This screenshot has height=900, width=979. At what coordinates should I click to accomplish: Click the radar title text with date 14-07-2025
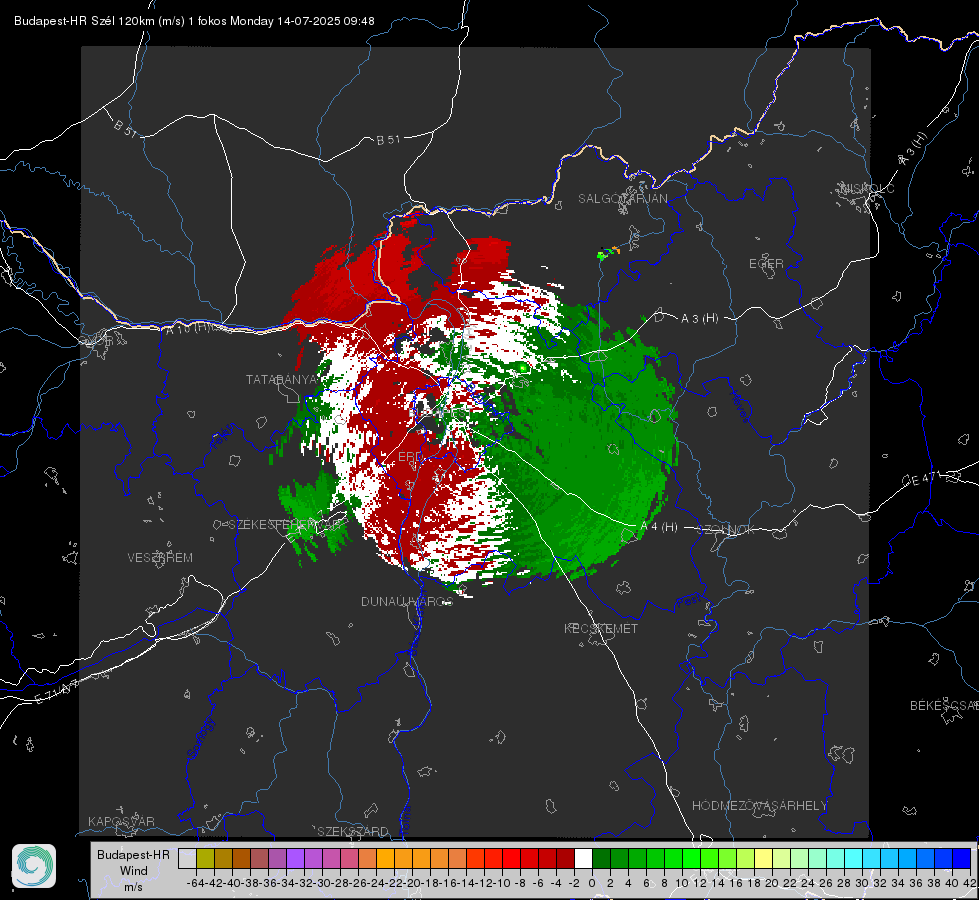pos(194,21)
